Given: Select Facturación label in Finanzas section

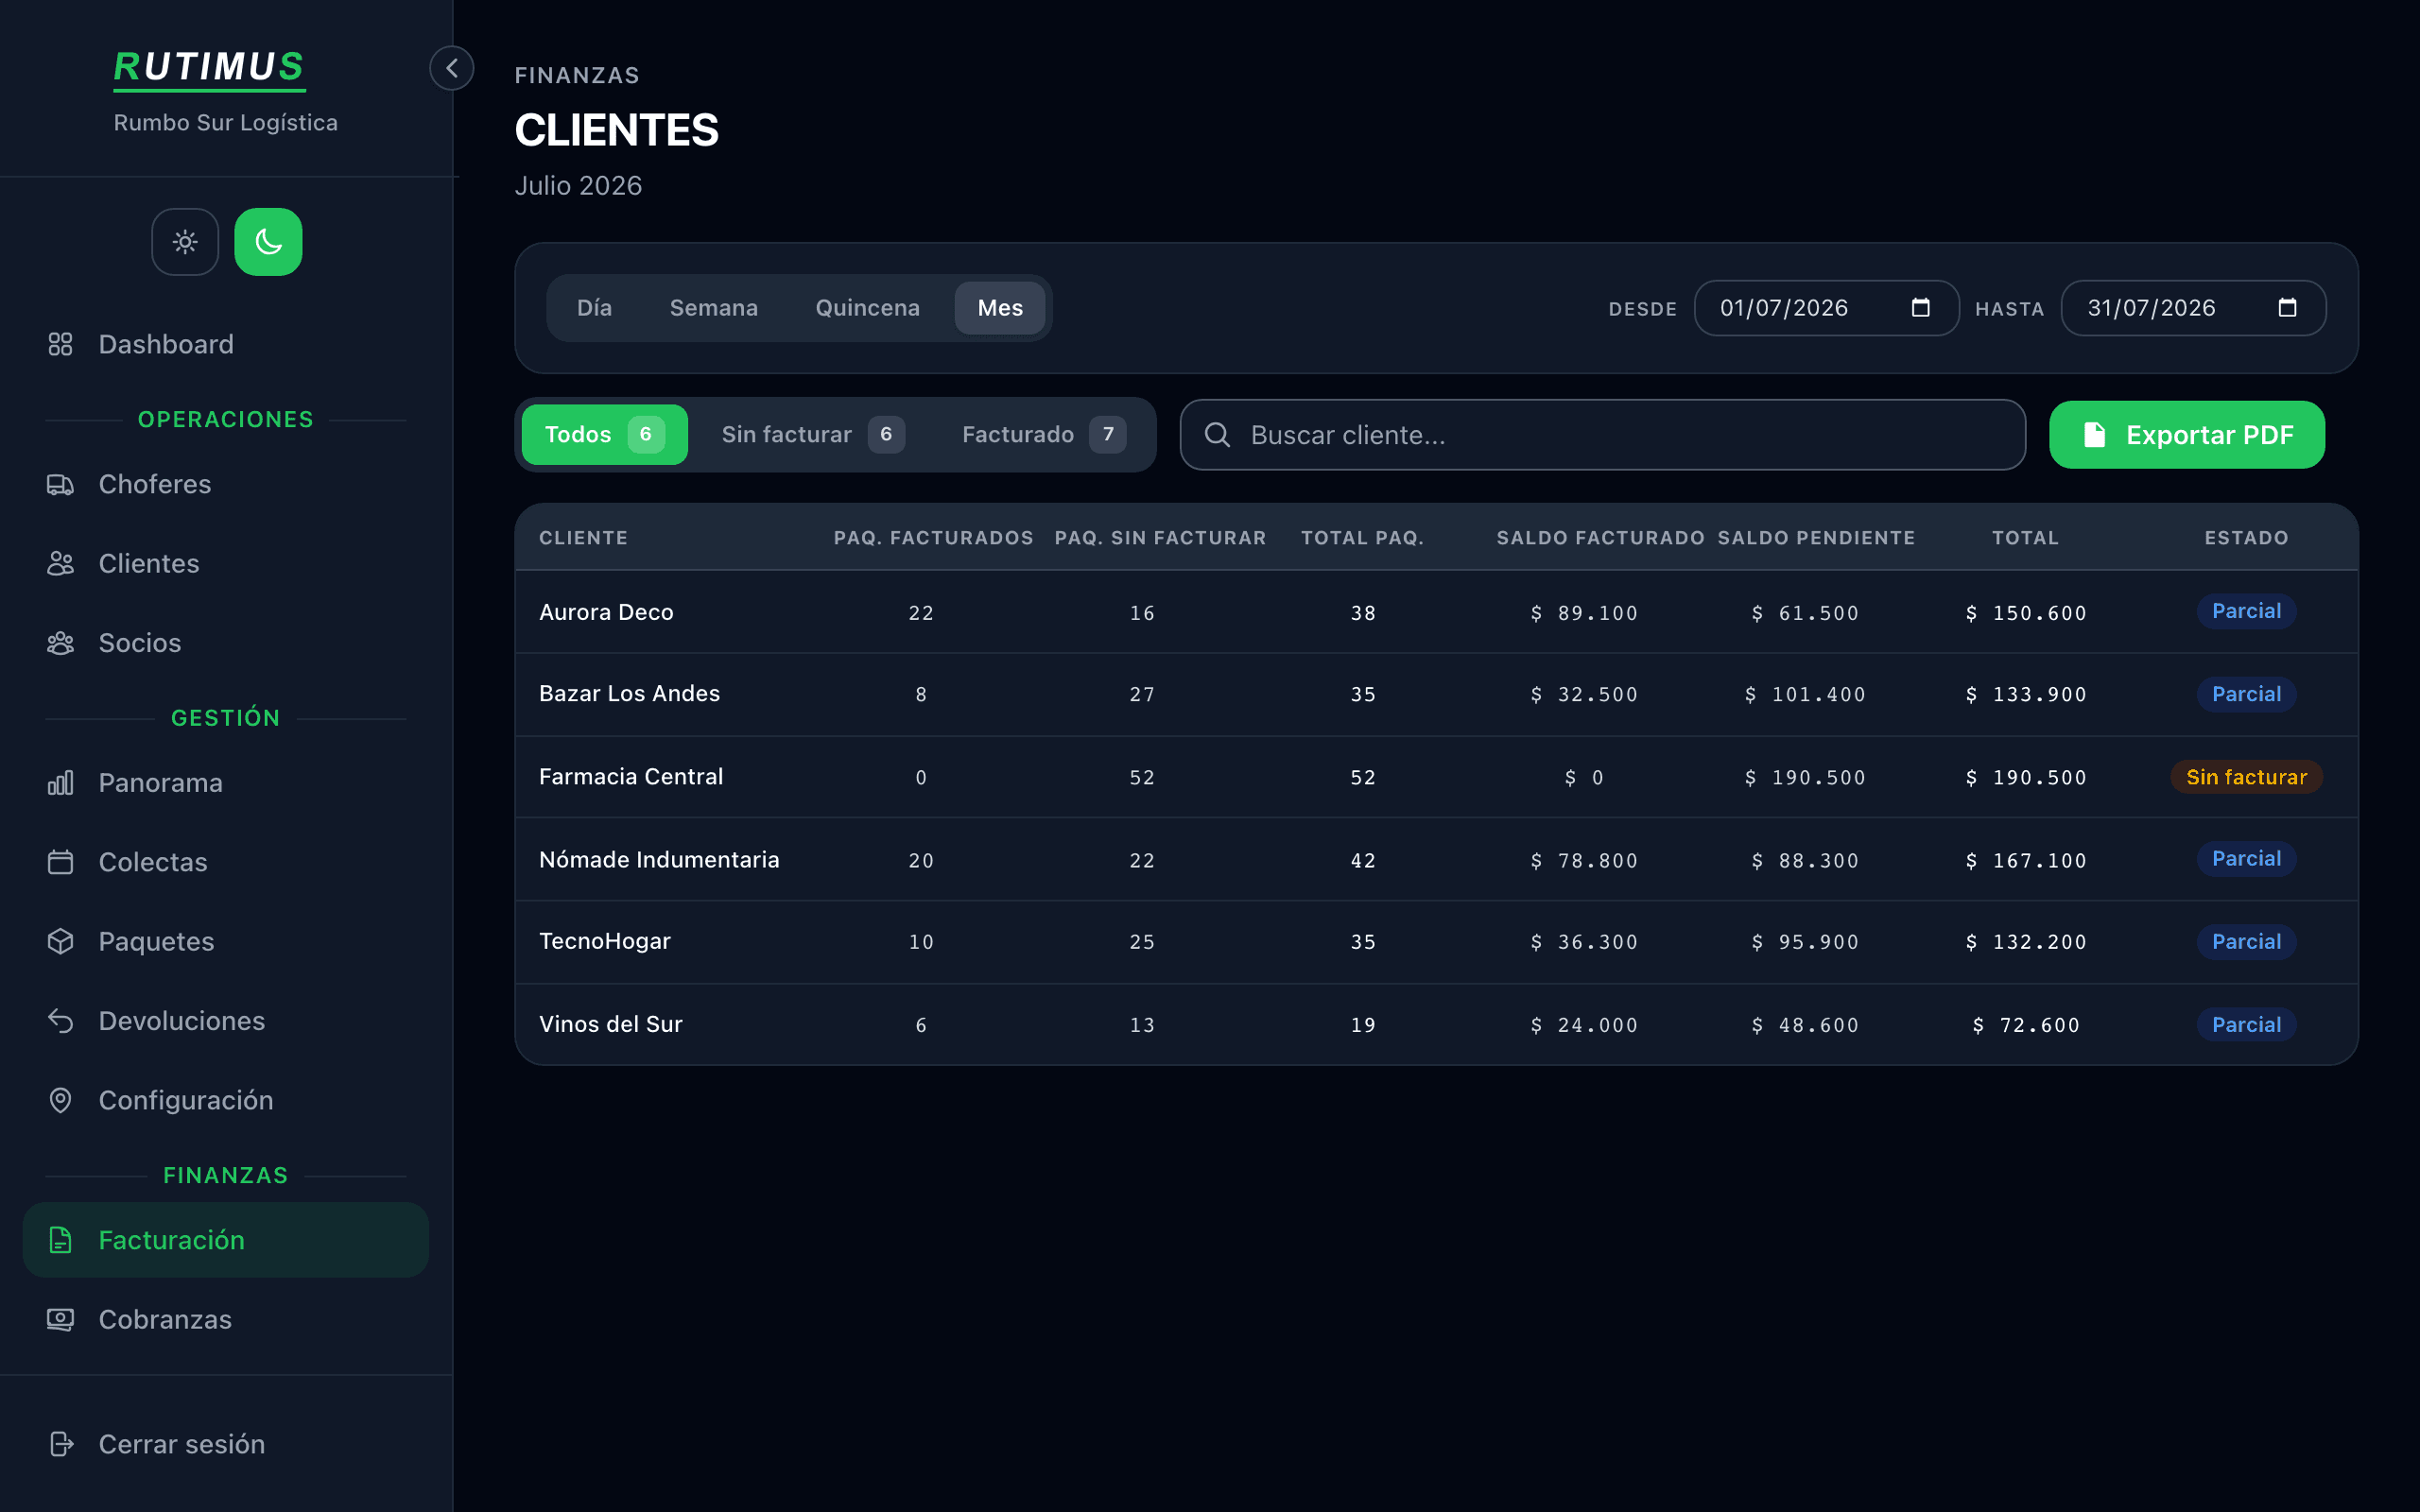Looking at the screenshot, I should pos(171,1240).
